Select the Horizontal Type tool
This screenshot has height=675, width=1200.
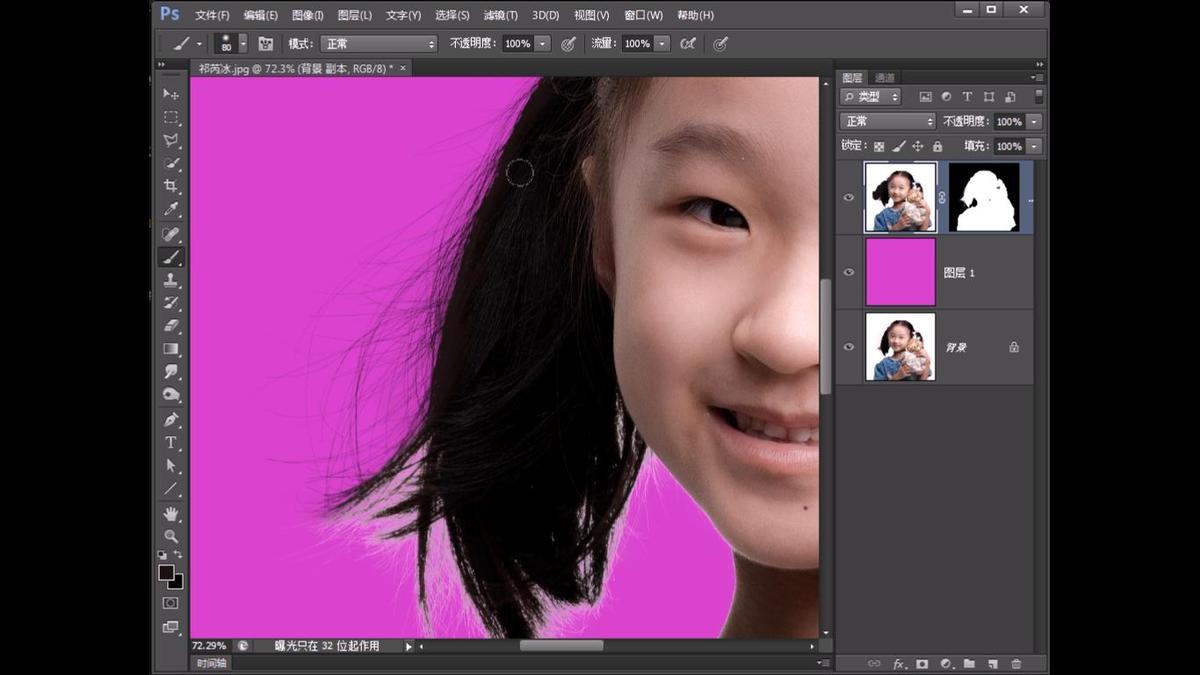pyautogui.click(x=171, y=443)
